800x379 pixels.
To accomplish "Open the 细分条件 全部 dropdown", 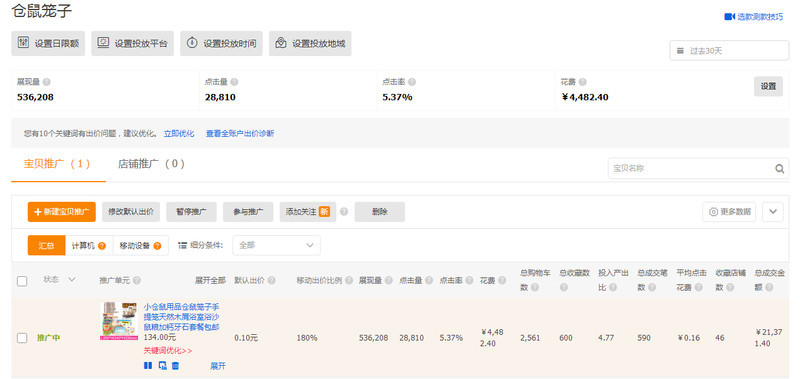I will coord(277,245).
